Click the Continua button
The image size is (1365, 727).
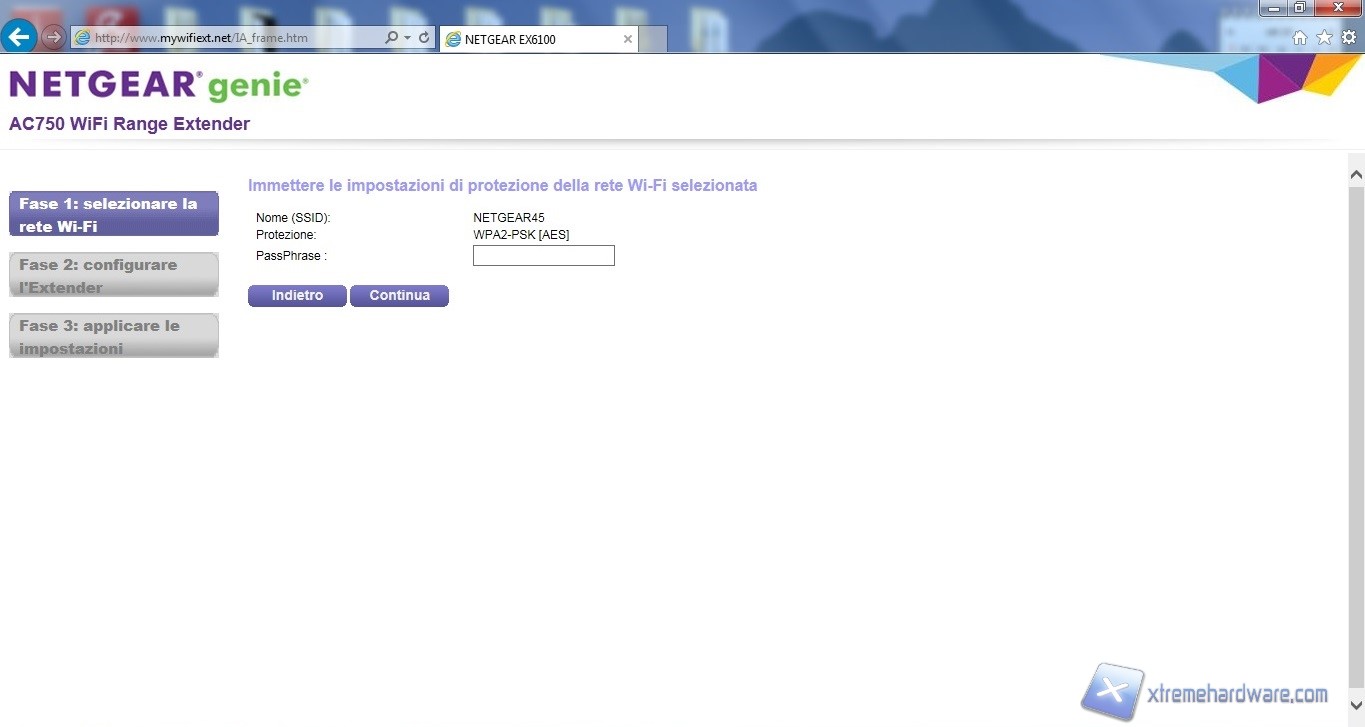tap(399, 296)
